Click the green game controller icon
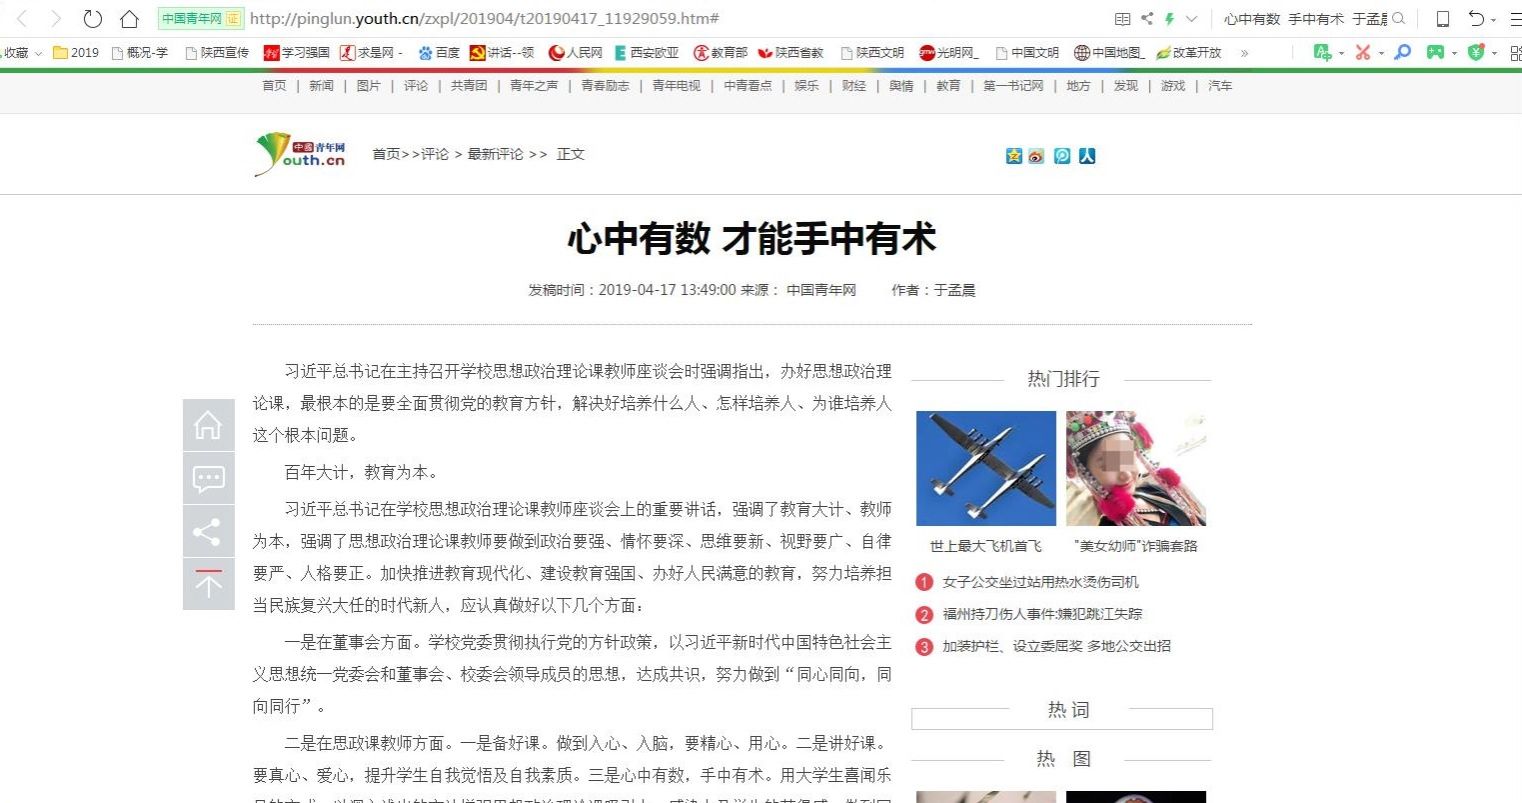The height and width of the screenshot is (803, 1522). (x=1436, y=52)
